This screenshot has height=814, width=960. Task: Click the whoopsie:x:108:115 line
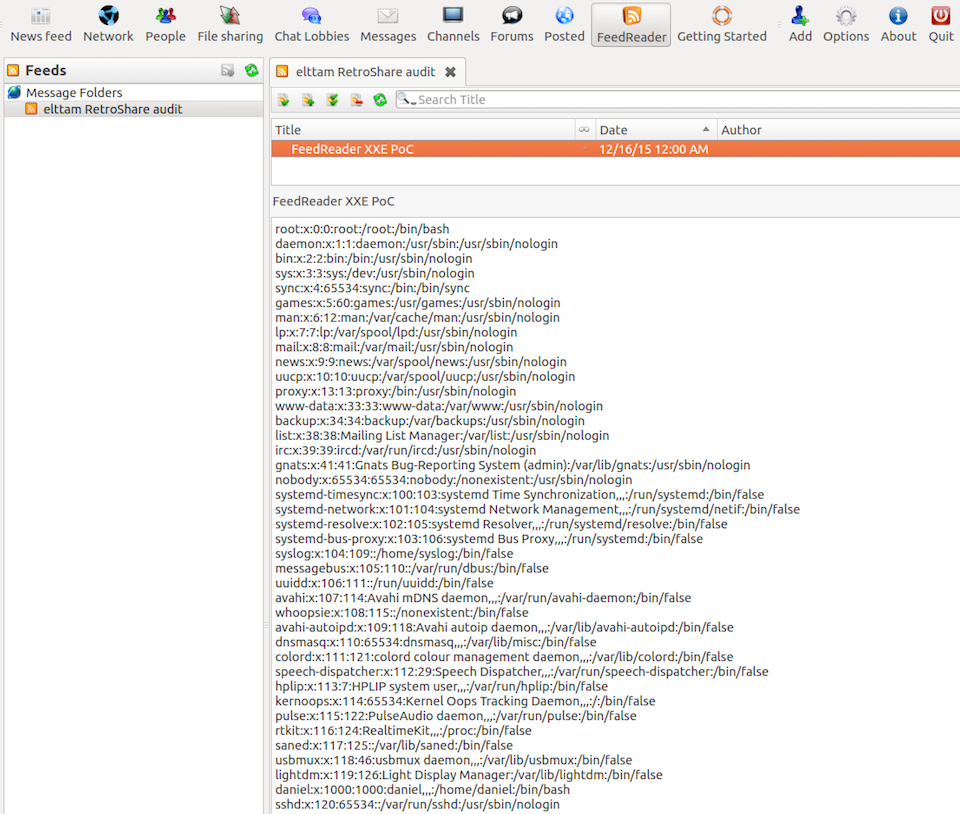click(x=402, y=612)
